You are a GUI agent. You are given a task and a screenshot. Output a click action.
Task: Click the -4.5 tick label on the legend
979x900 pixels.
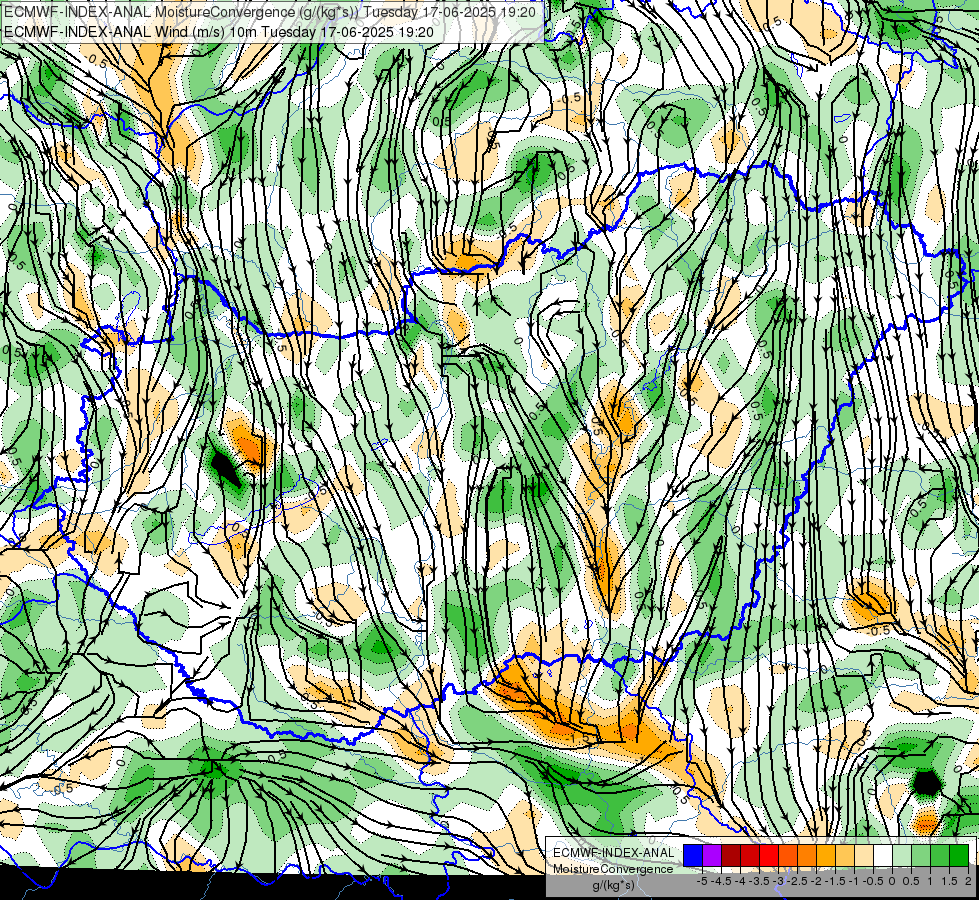pos(721,881)
